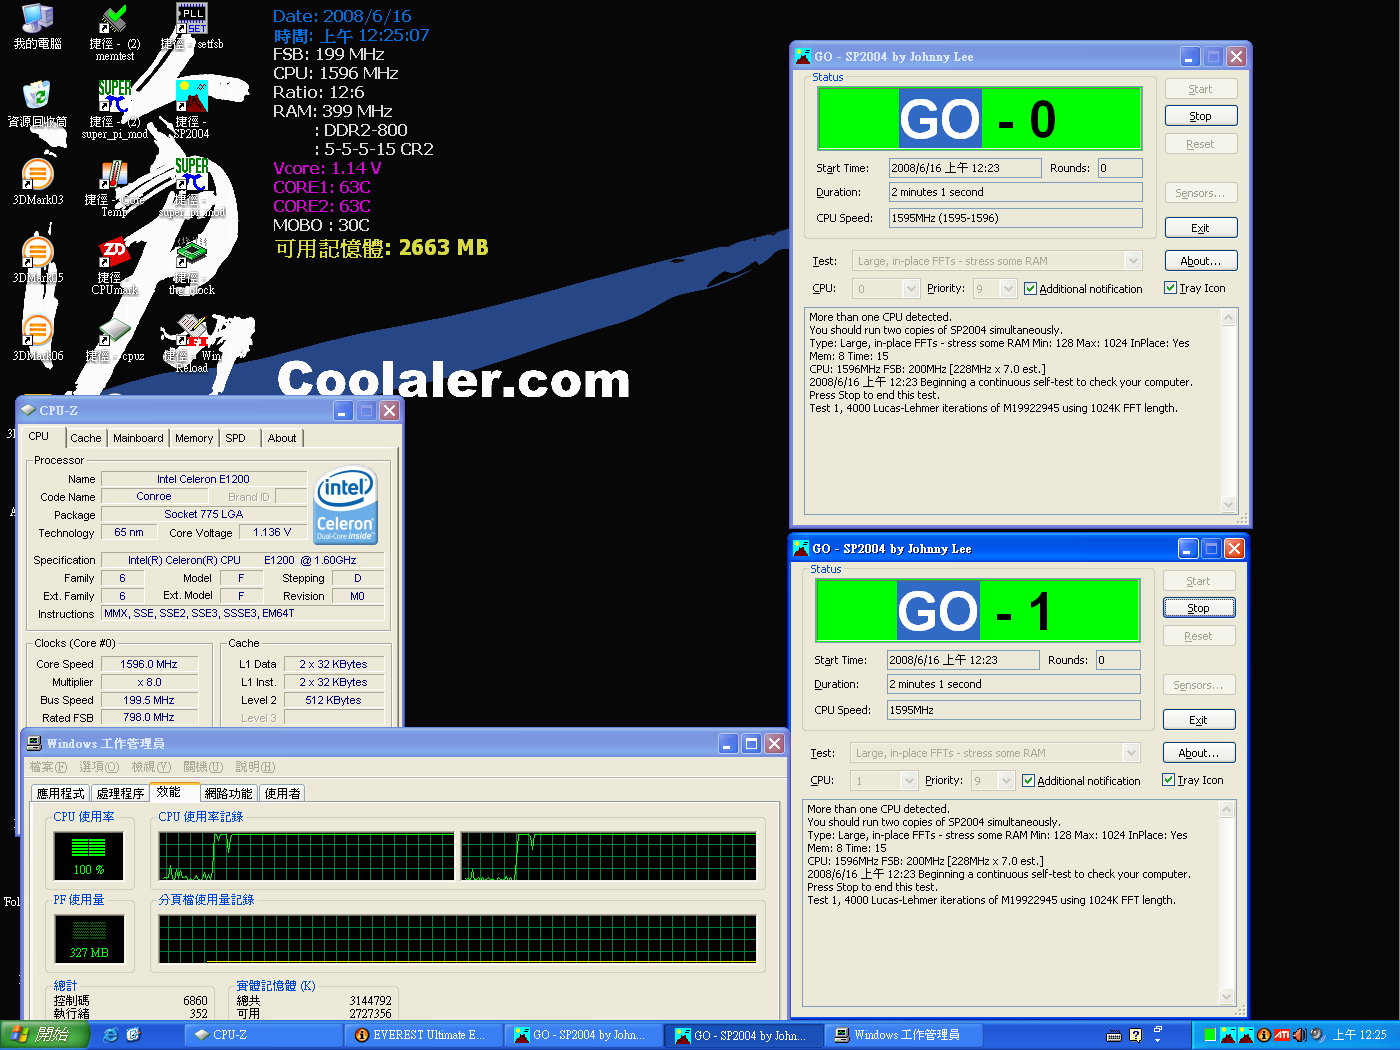1400x1050 pixels.
Task: Open the 檔案(F) menu in Task Manager
Action: [48, 767]
